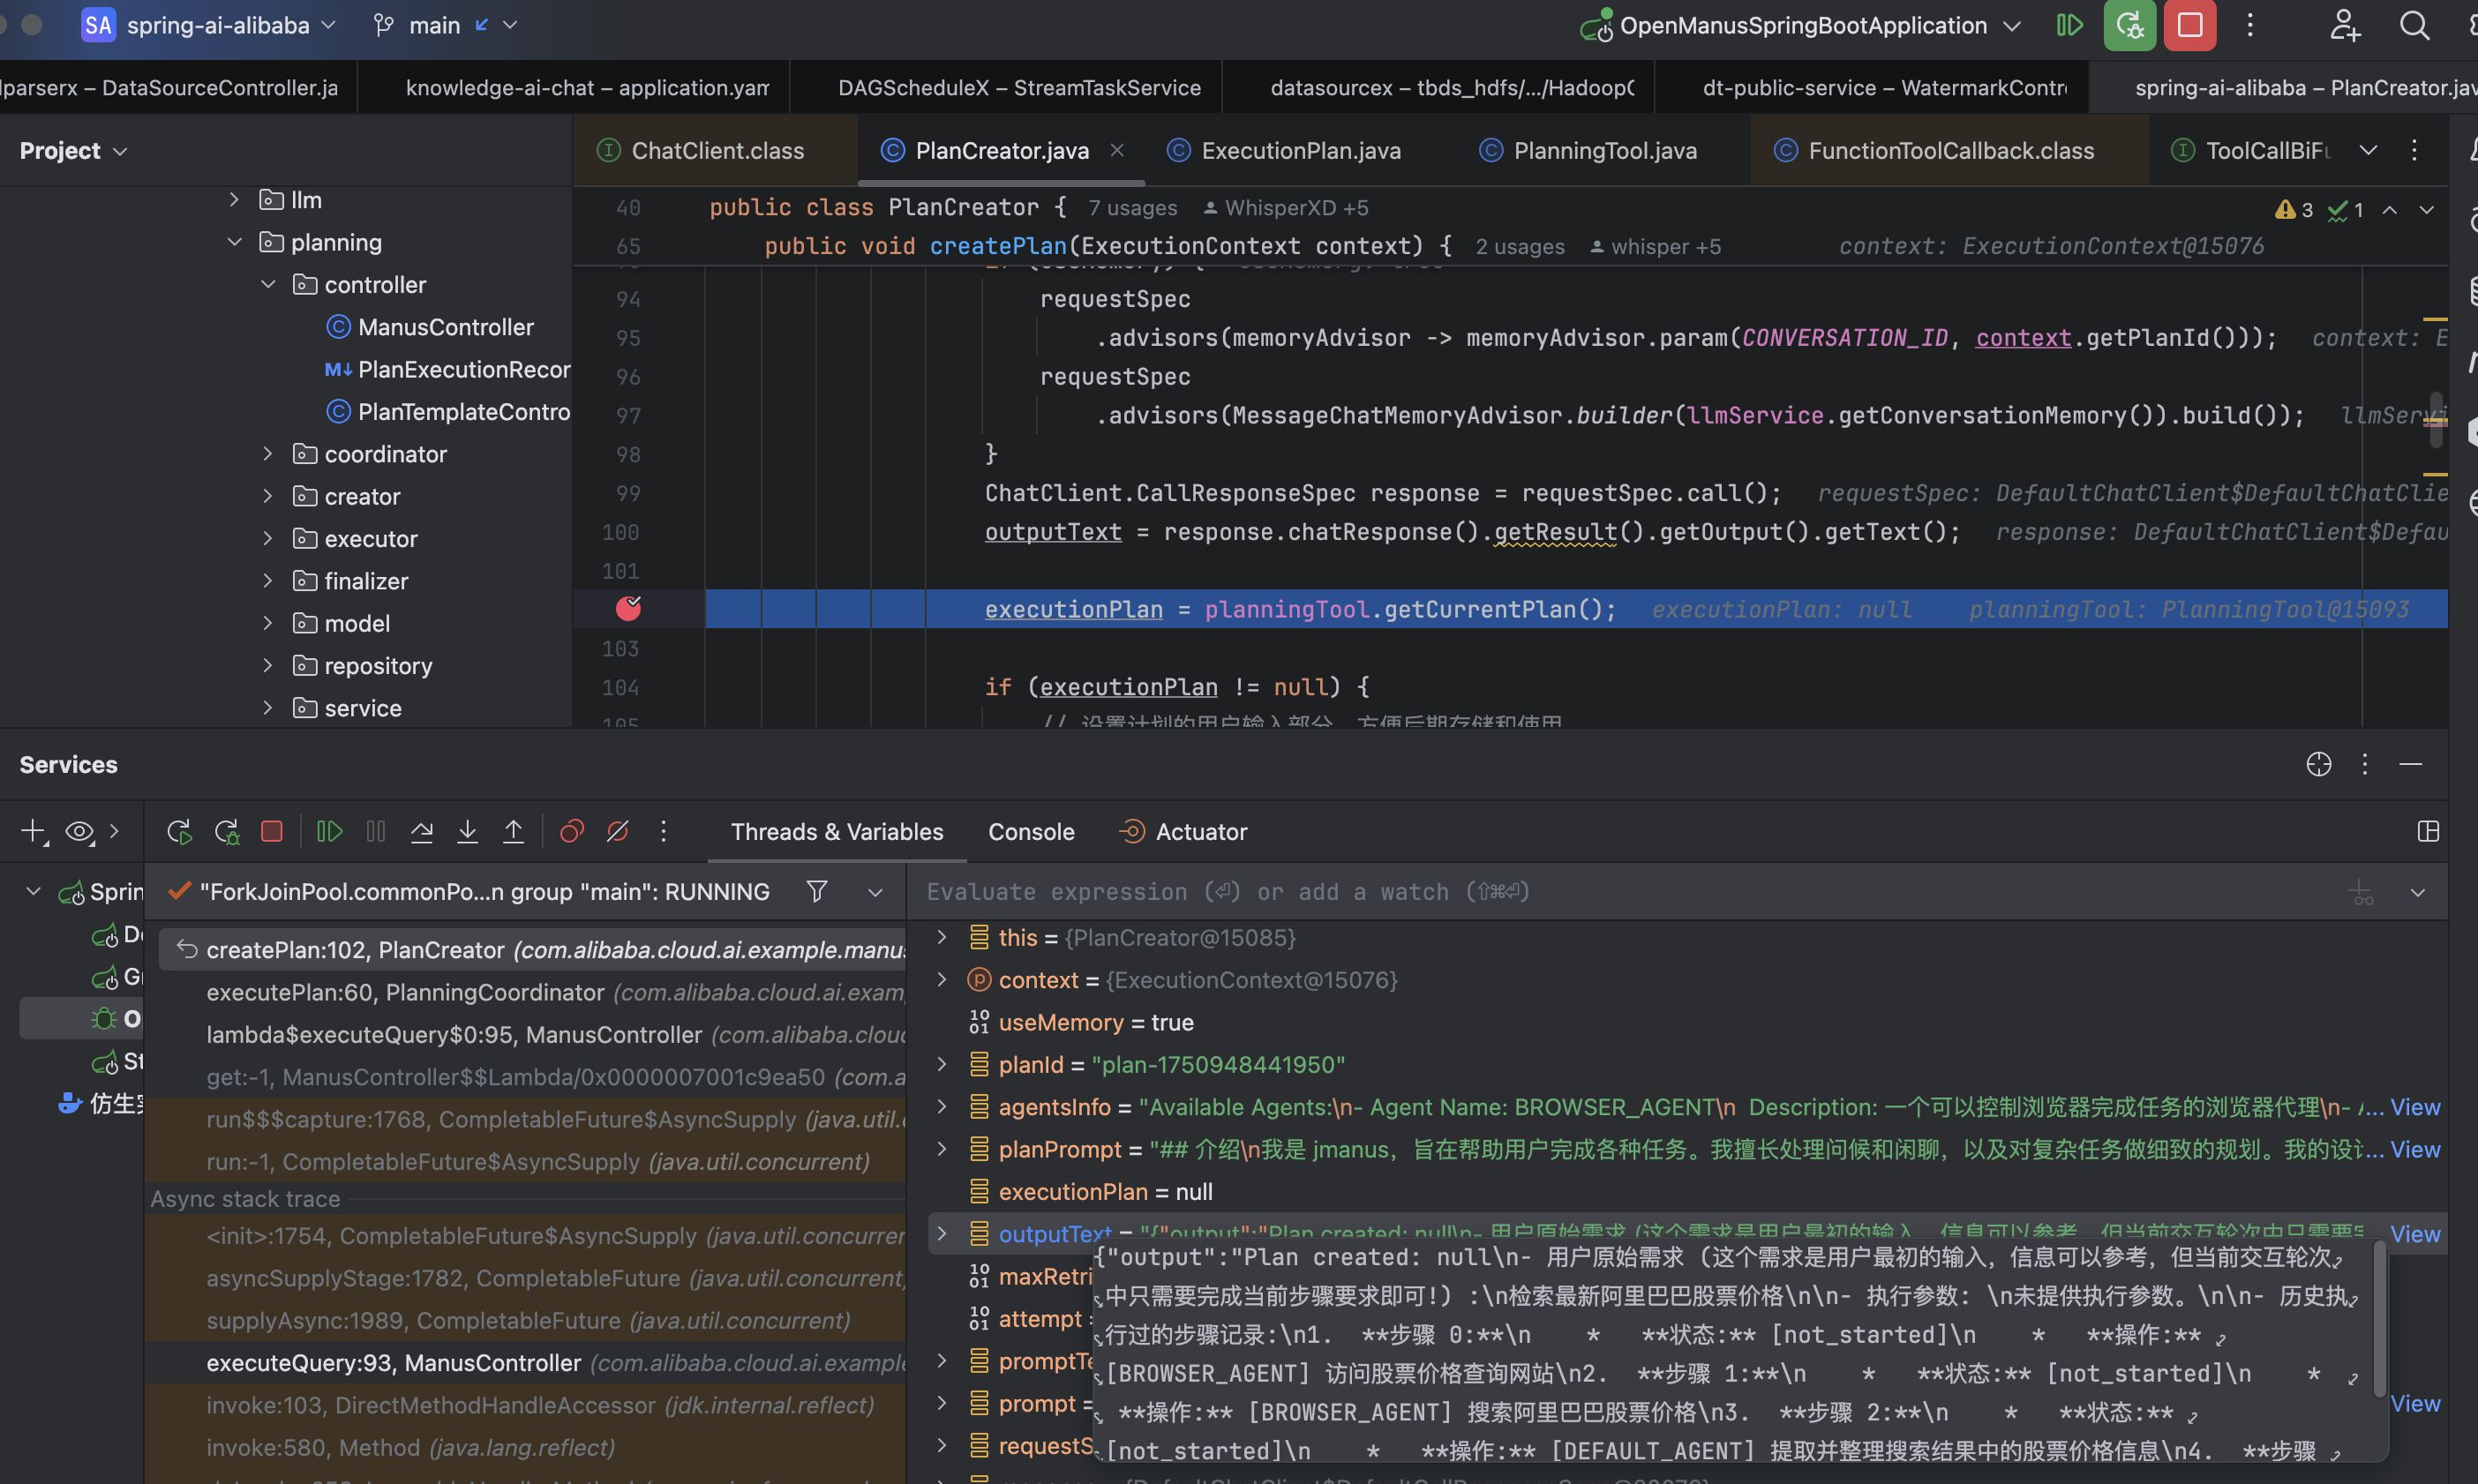Click the Rerun in debug mode icon
Screen dimensions: 2478x1484
pos(227,832)
